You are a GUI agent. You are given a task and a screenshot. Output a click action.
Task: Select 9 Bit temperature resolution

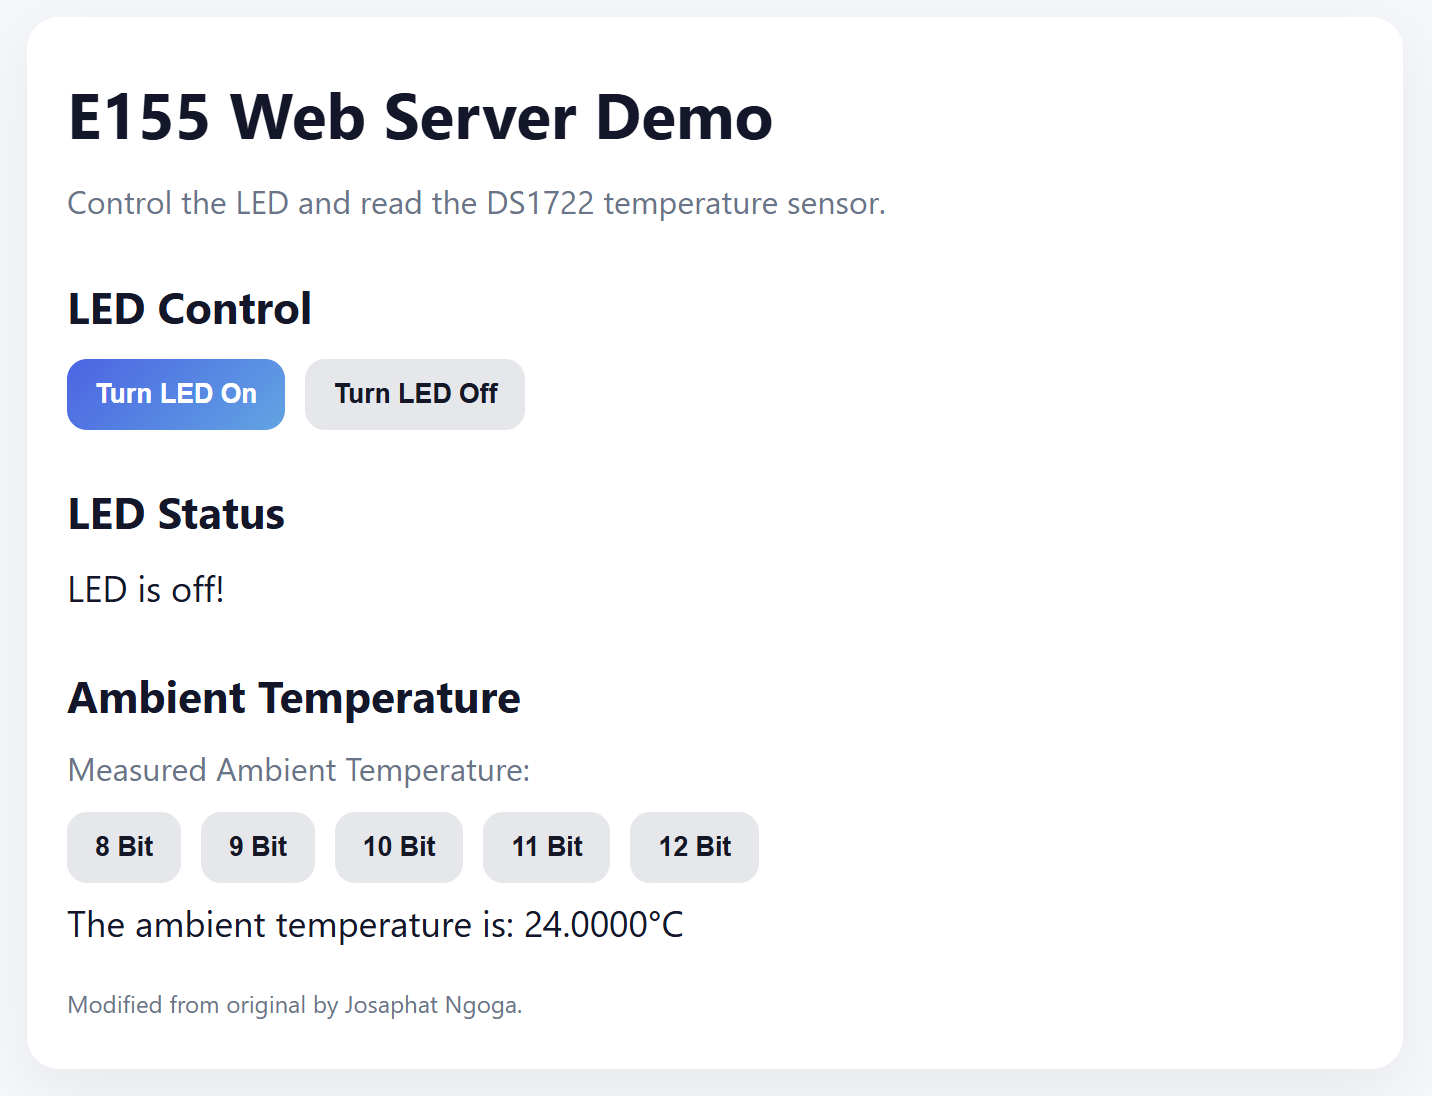click(x=258, y=847)
